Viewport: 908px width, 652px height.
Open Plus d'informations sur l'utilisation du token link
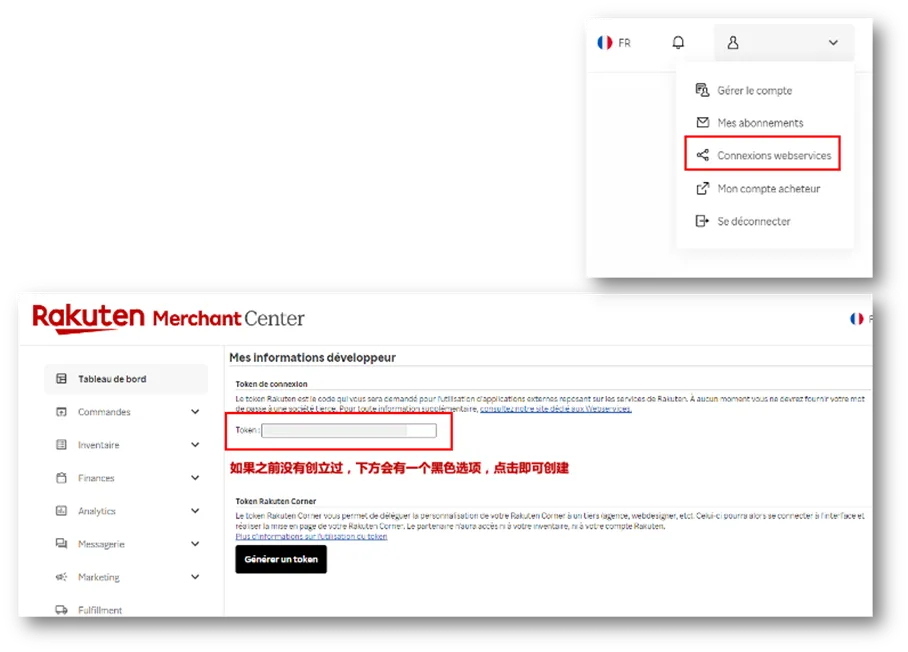pyautogui.click(x=312, y=536)
